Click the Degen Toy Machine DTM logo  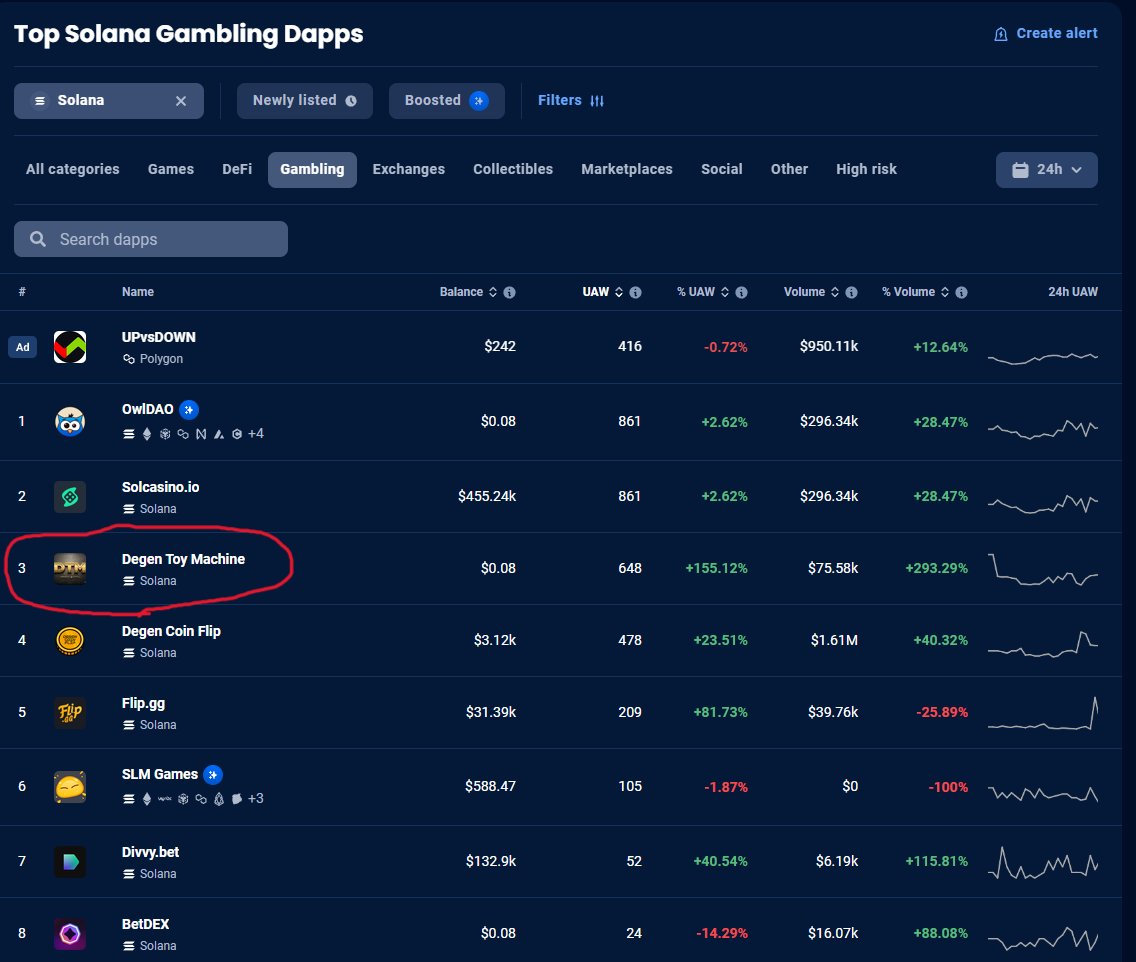coord(69,568)
